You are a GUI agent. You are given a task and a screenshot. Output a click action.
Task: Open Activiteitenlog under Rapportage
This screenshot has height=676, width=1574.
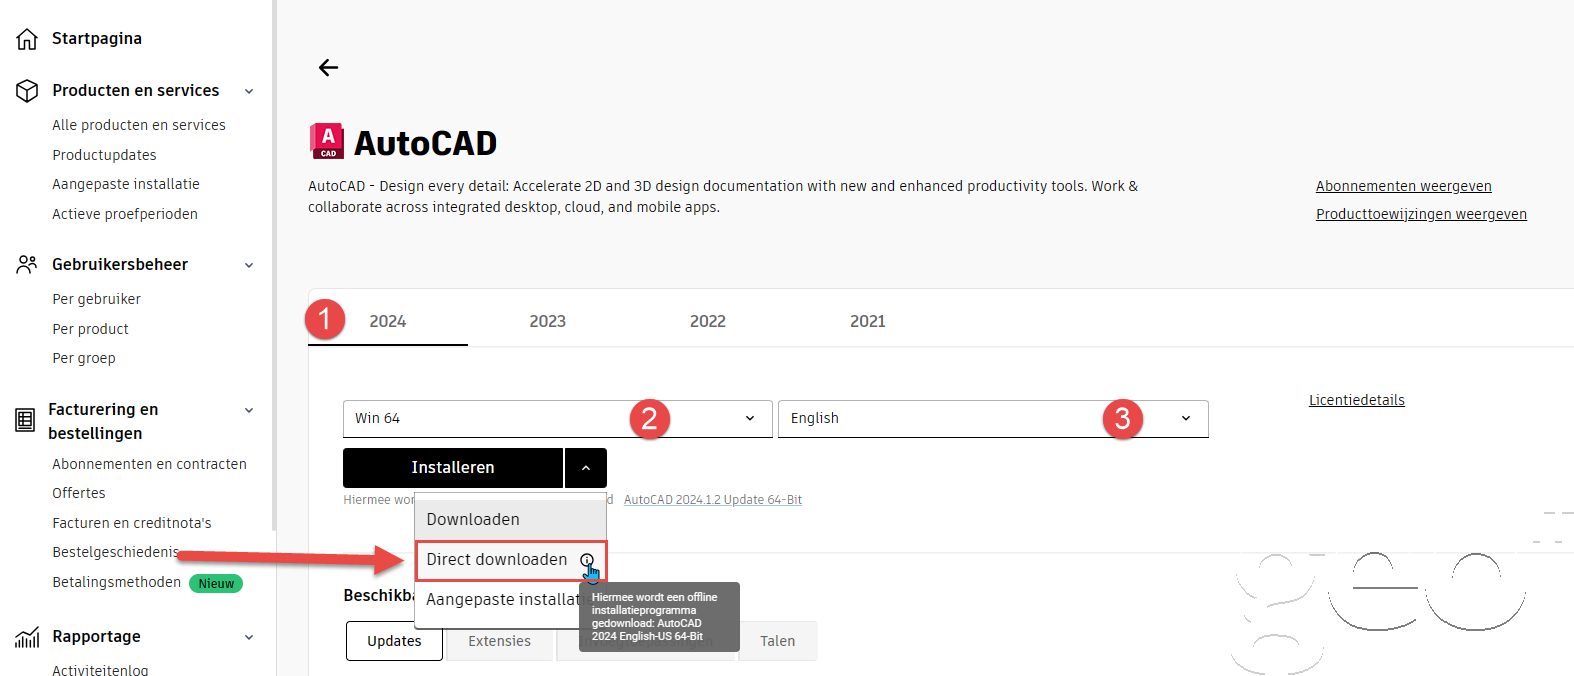click(100, 670)
